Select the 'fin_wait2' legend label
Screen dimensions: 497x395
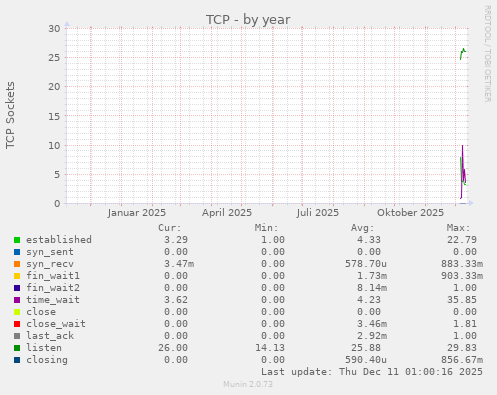point(53,288)
